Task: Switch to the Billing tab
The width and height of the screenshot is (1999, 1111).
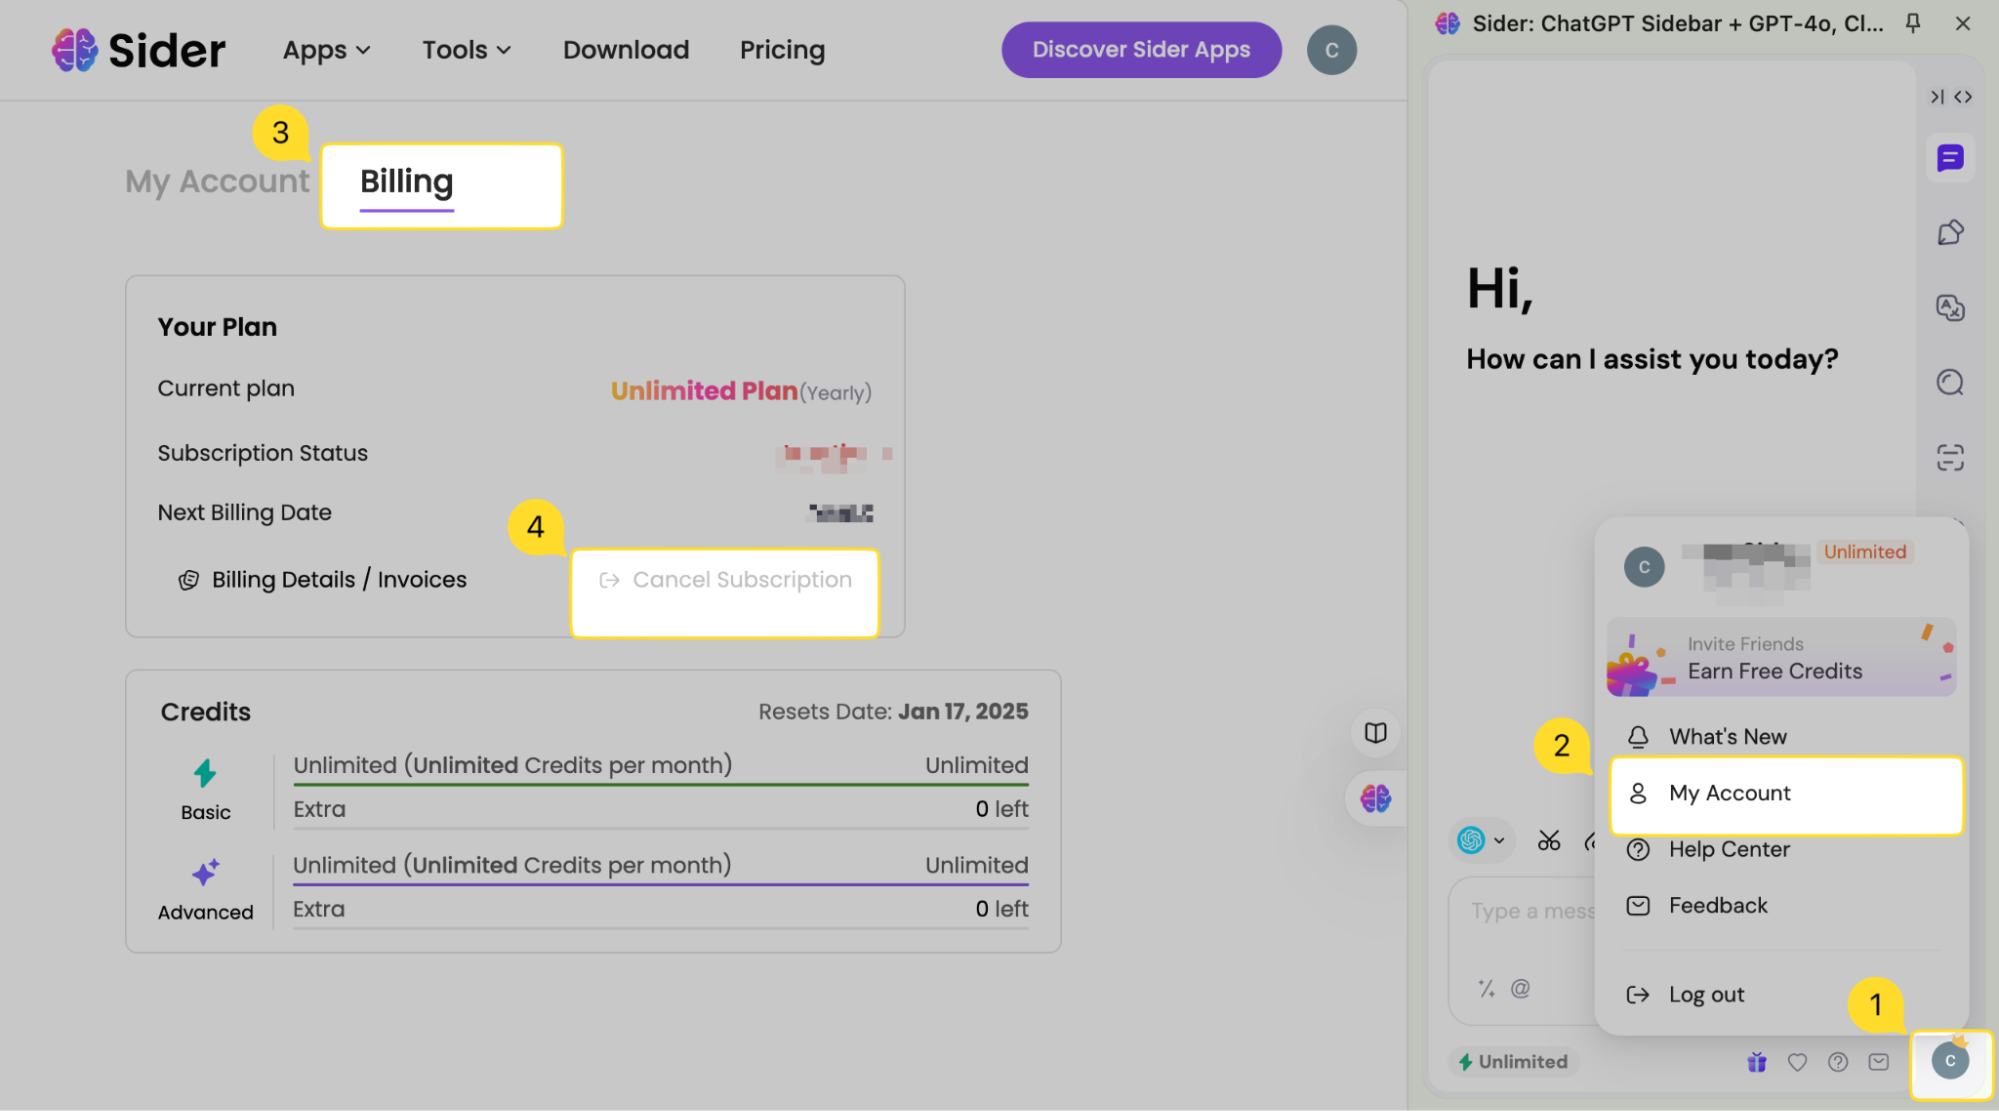Action: [x=406, y=182]
